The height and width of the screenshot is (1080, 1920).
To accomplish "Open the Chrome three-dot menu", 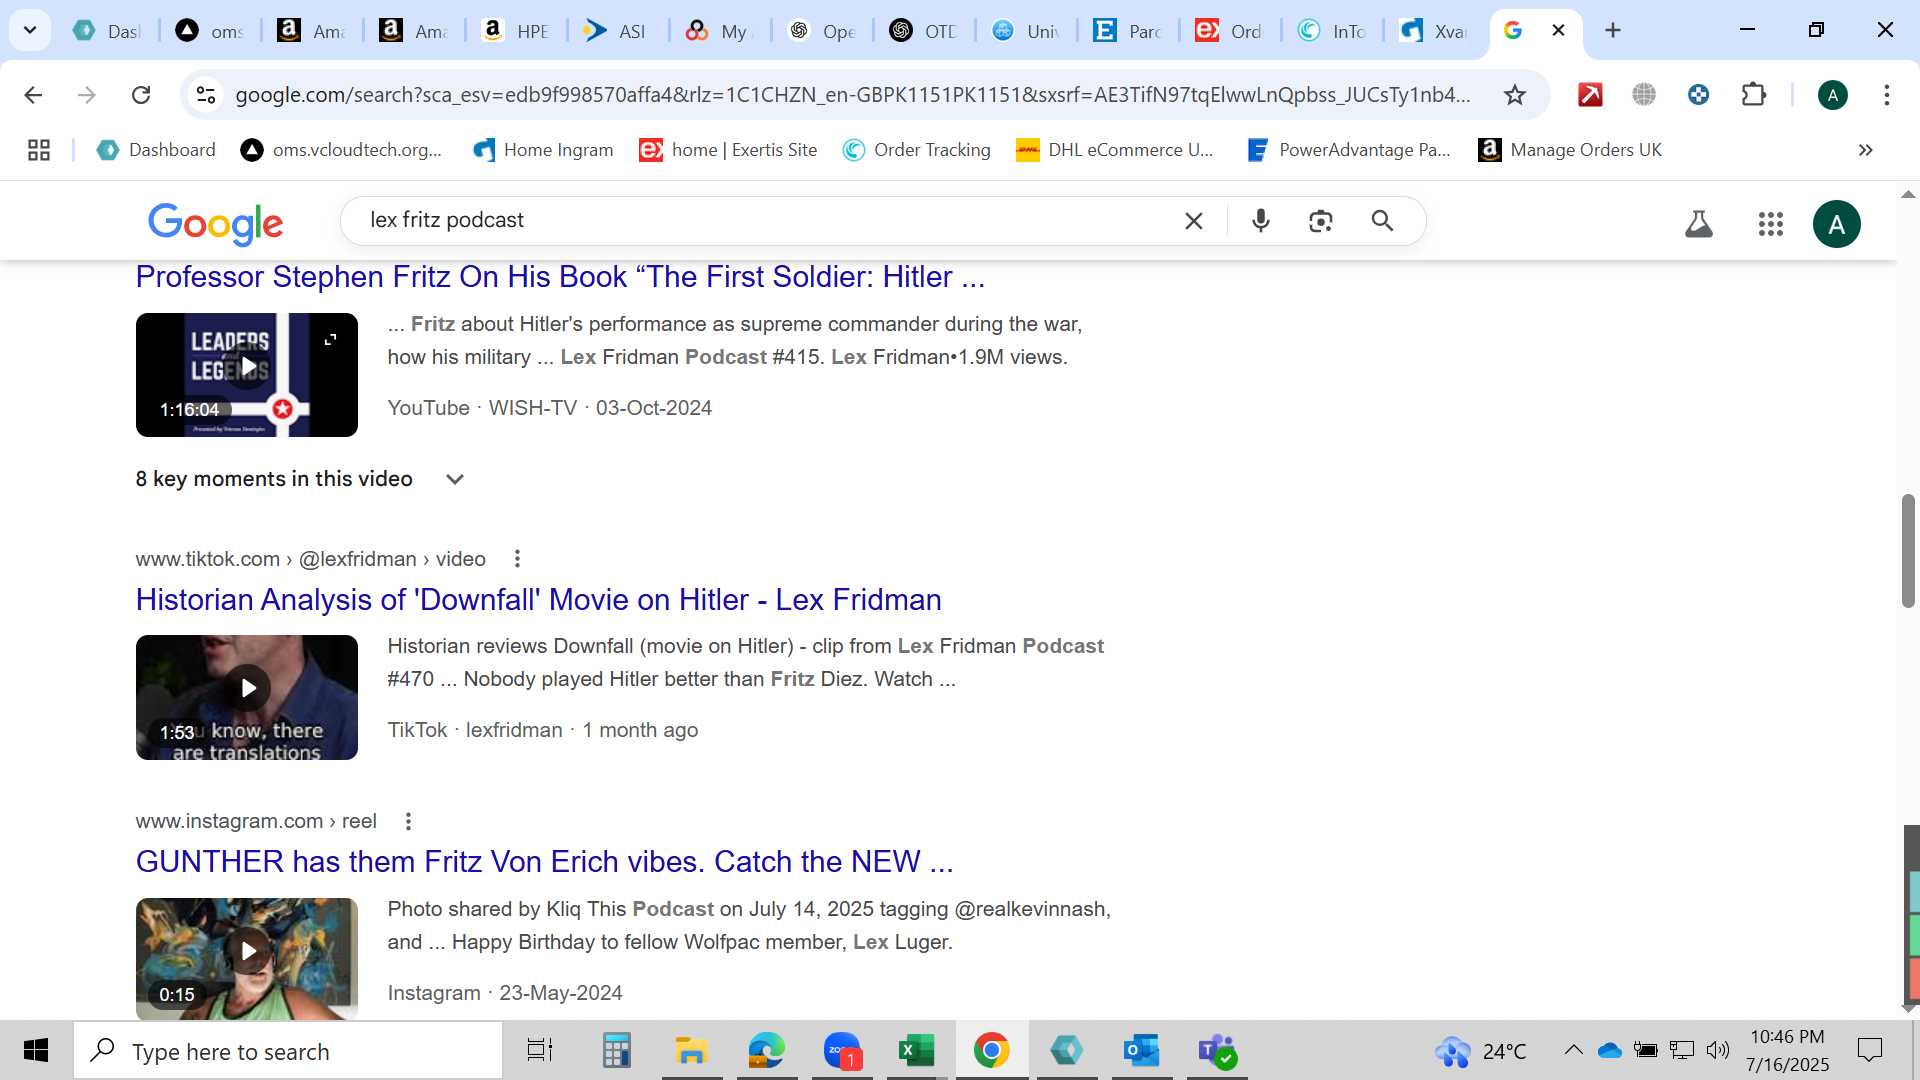I will (x=1887, y=95).
